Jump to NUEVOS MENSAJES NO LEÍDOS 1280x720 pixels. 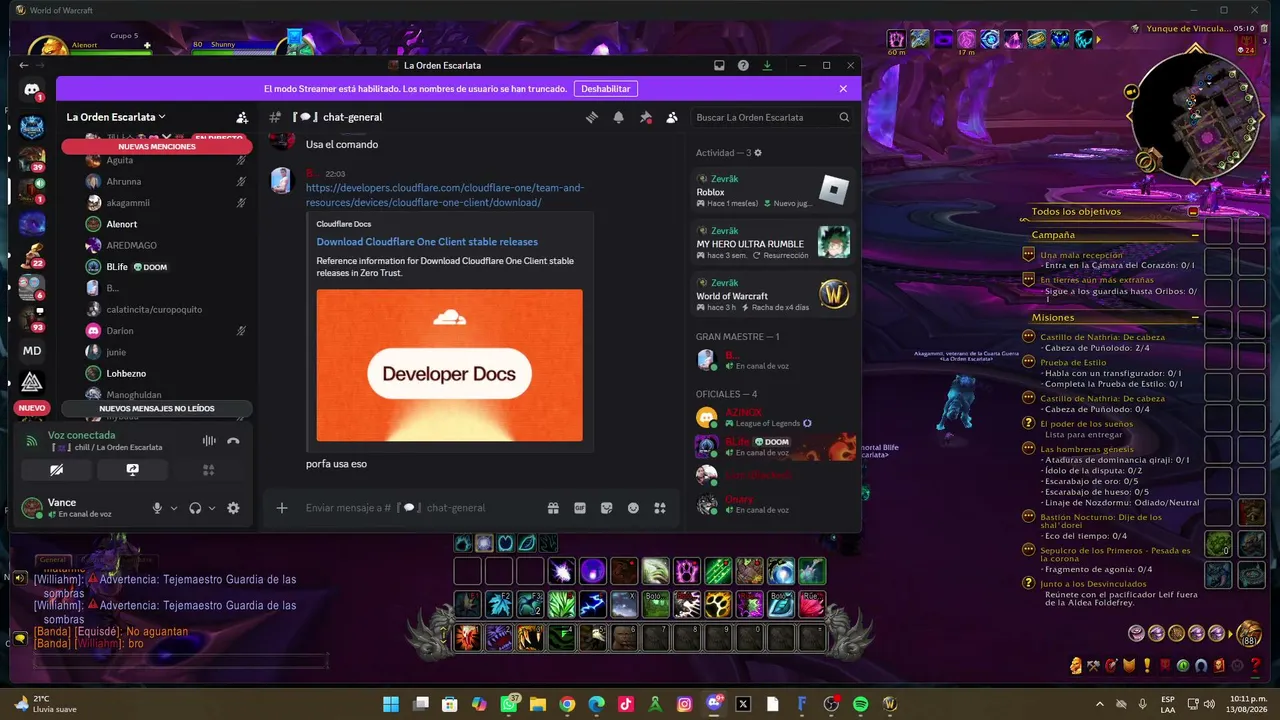(157, 408)
